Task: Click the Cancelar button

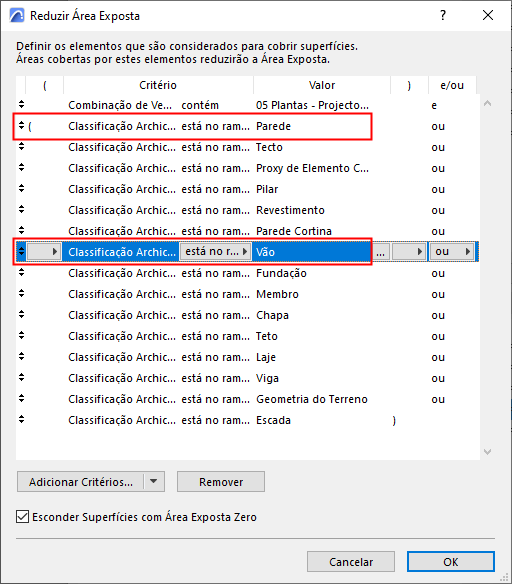Action: [x=351, y=561]
